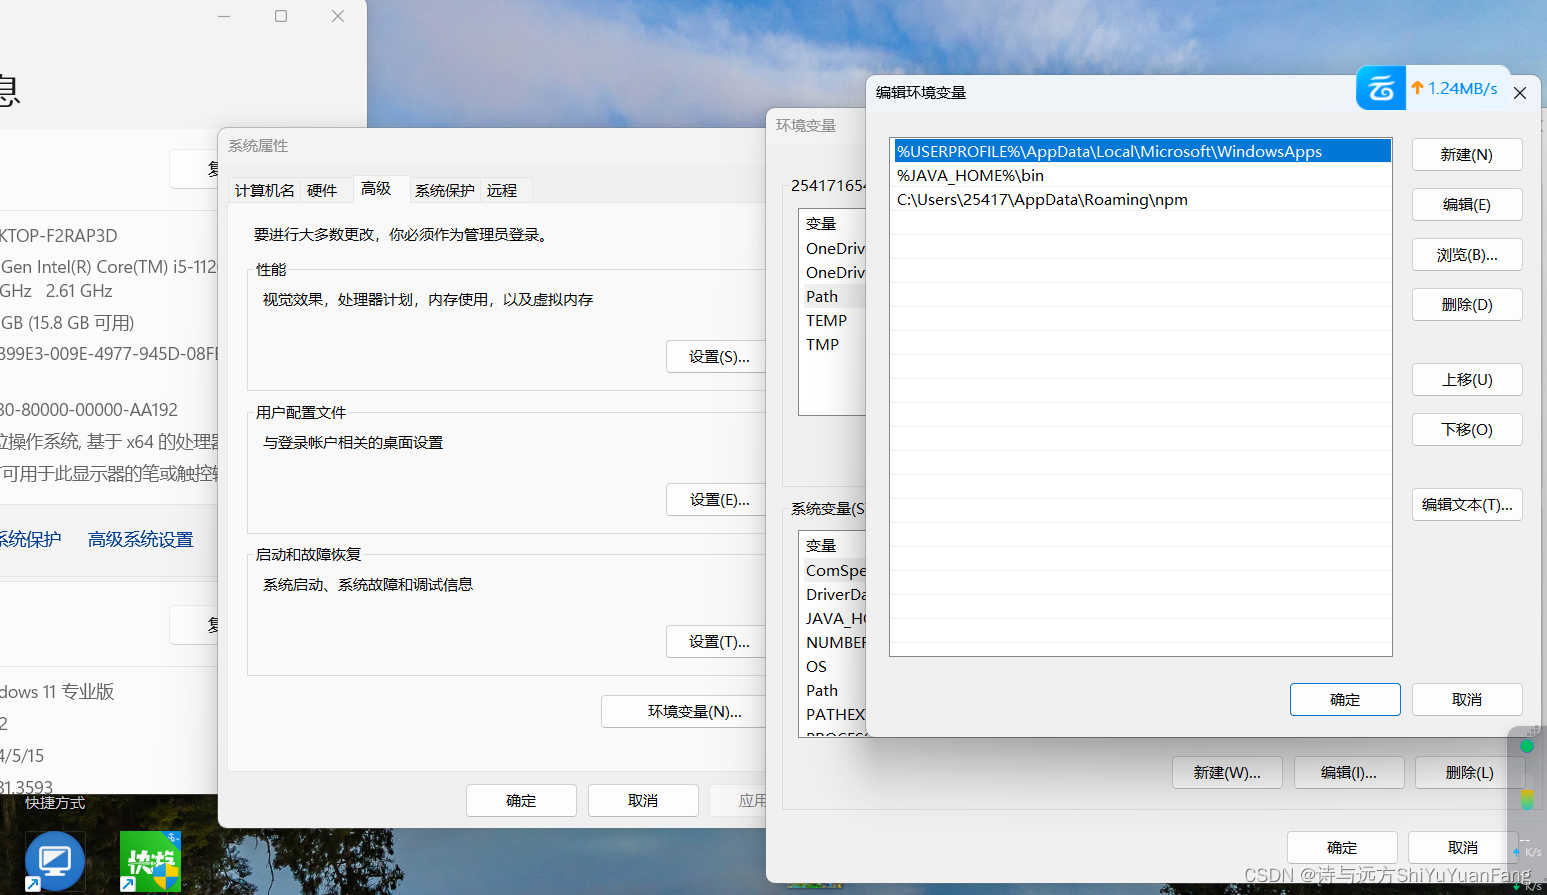Click 新建(W) under system variables
Screen dimensions: 1547x895
tap(1227, 772)
